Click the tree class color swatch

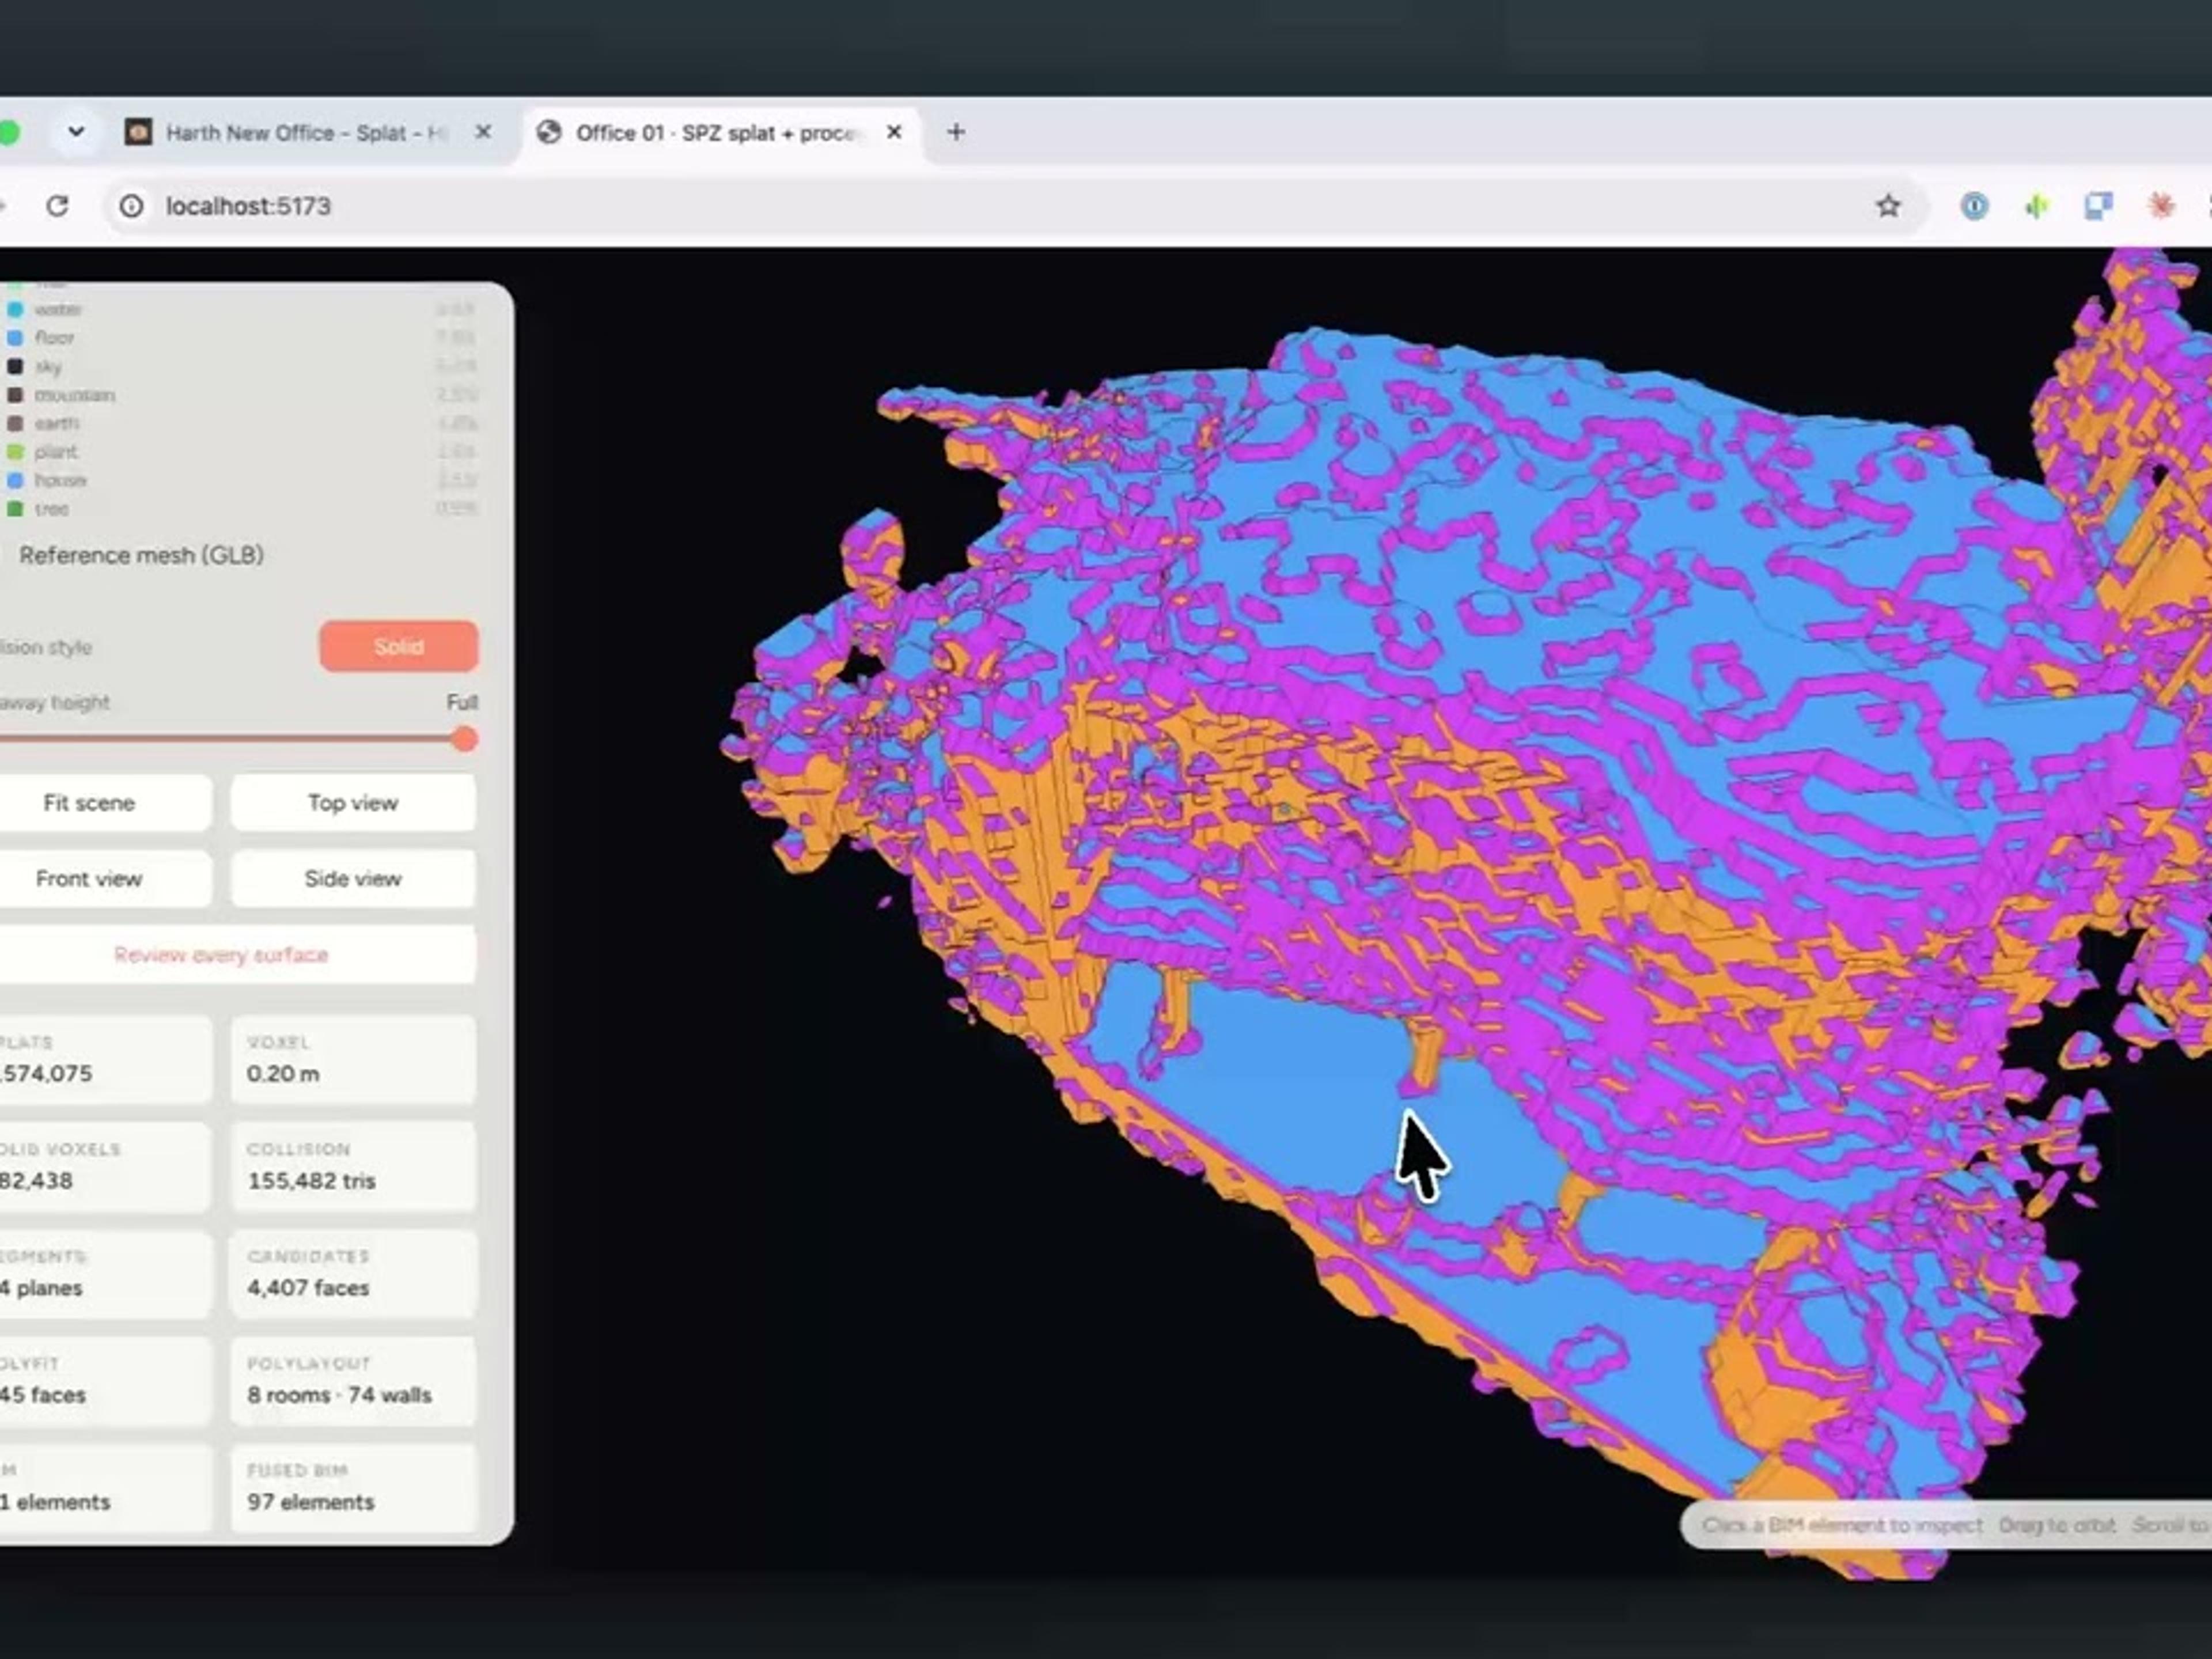pos(15,509)
